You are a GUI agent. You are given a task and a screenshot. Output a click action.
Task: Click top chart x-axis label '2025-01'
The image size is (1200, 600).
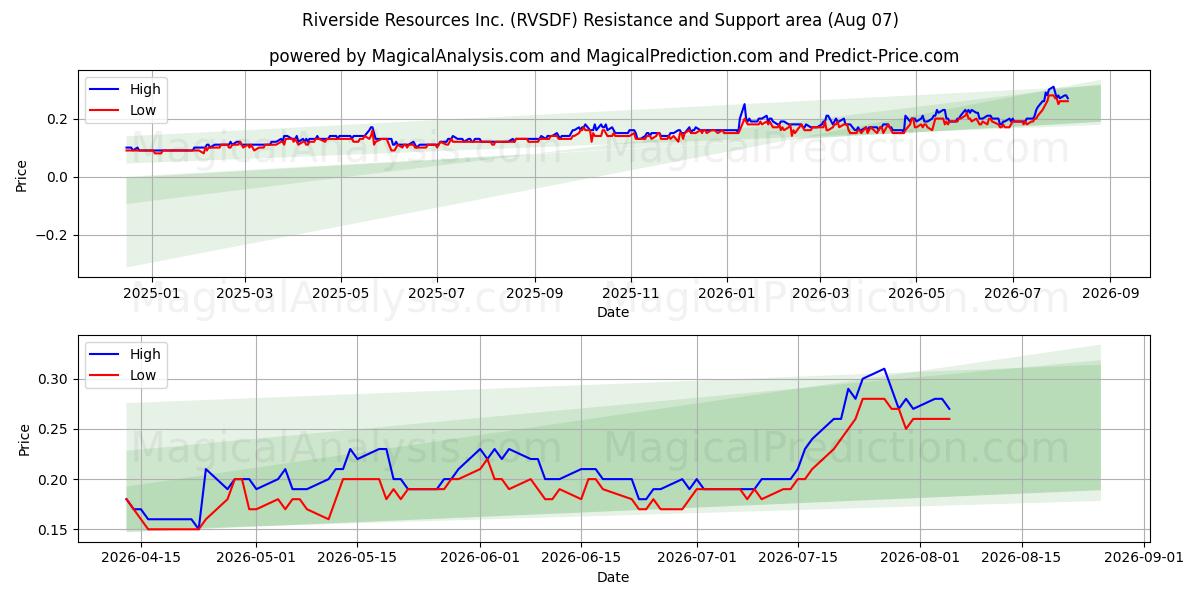click(151, 293)
